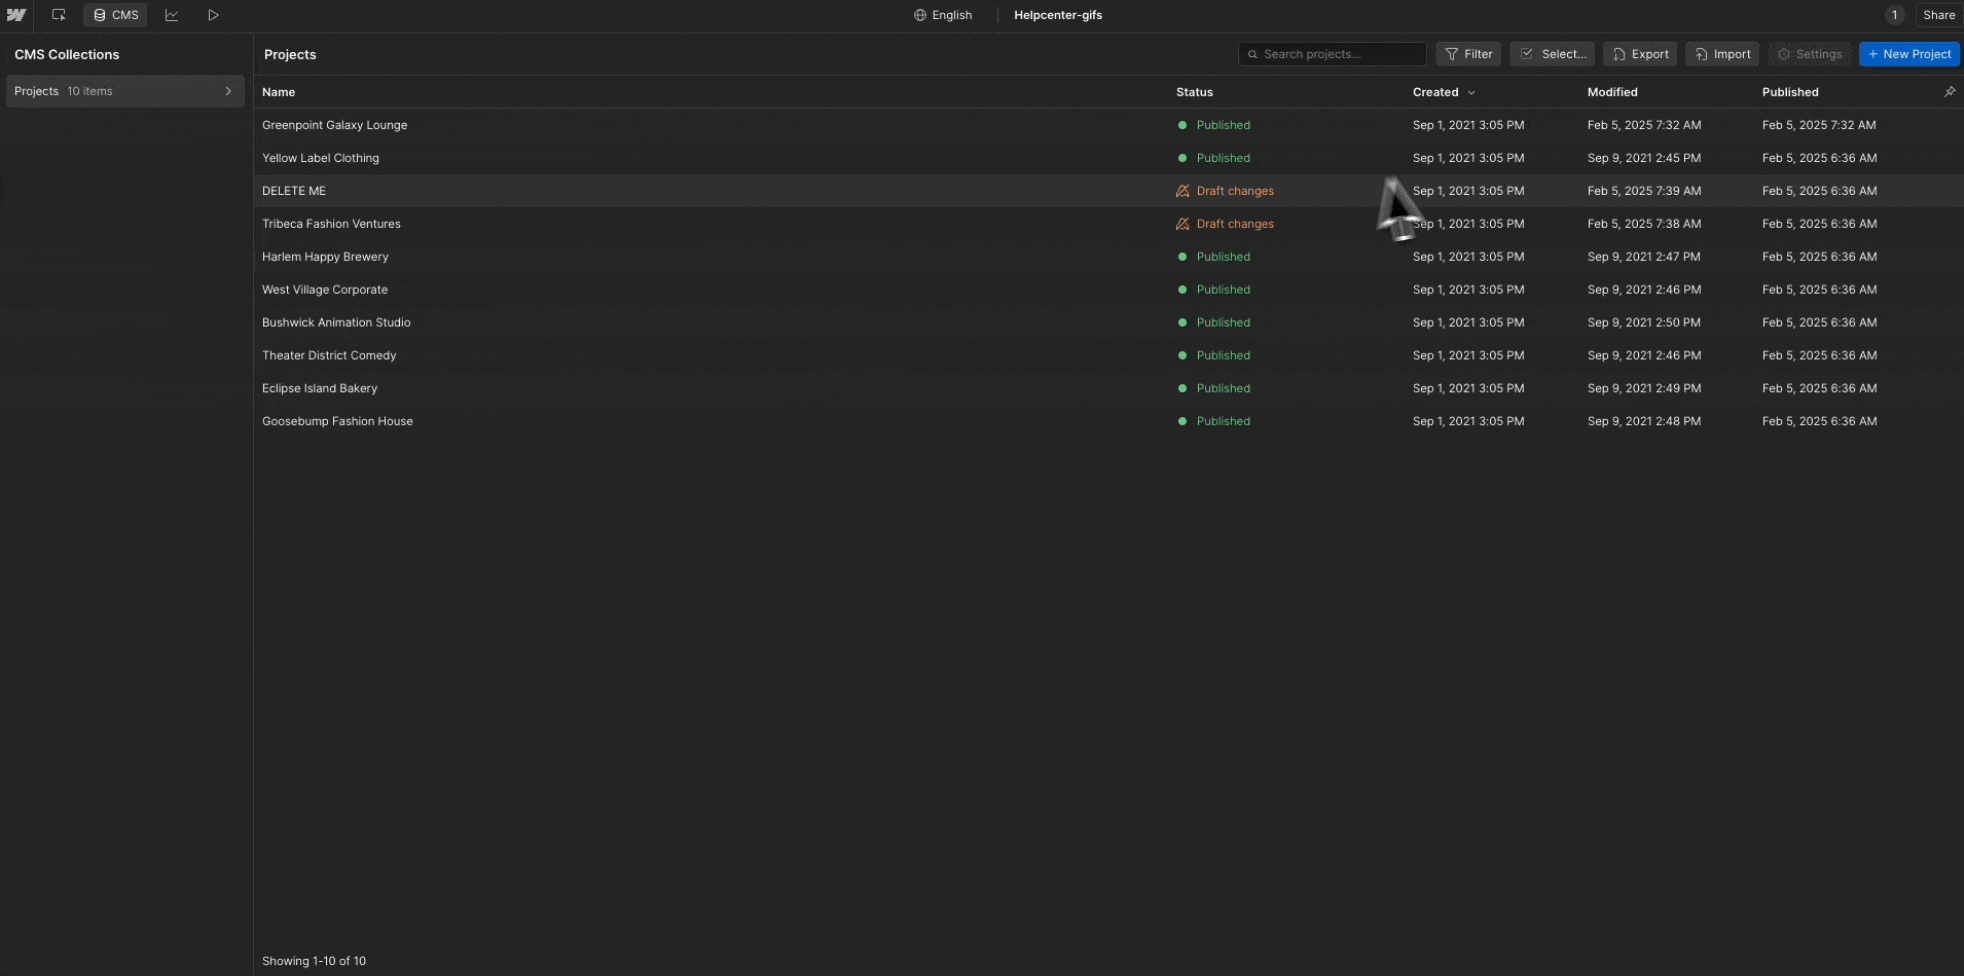Open Bushwick Animation Studio item

click(336, 323)
